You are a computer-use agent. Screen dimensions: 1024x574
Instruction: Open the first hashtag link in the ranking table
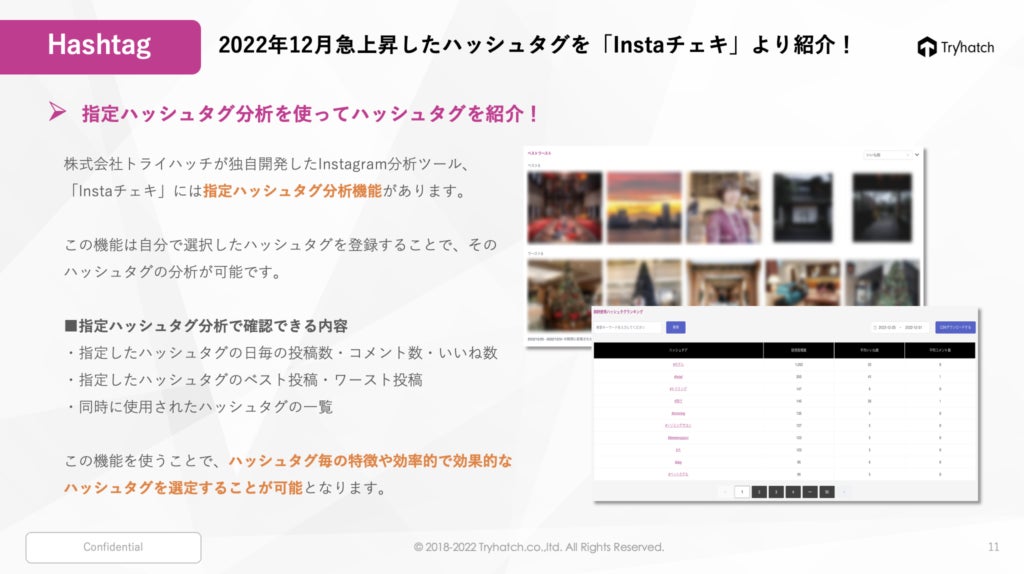(x=678, y=364)
